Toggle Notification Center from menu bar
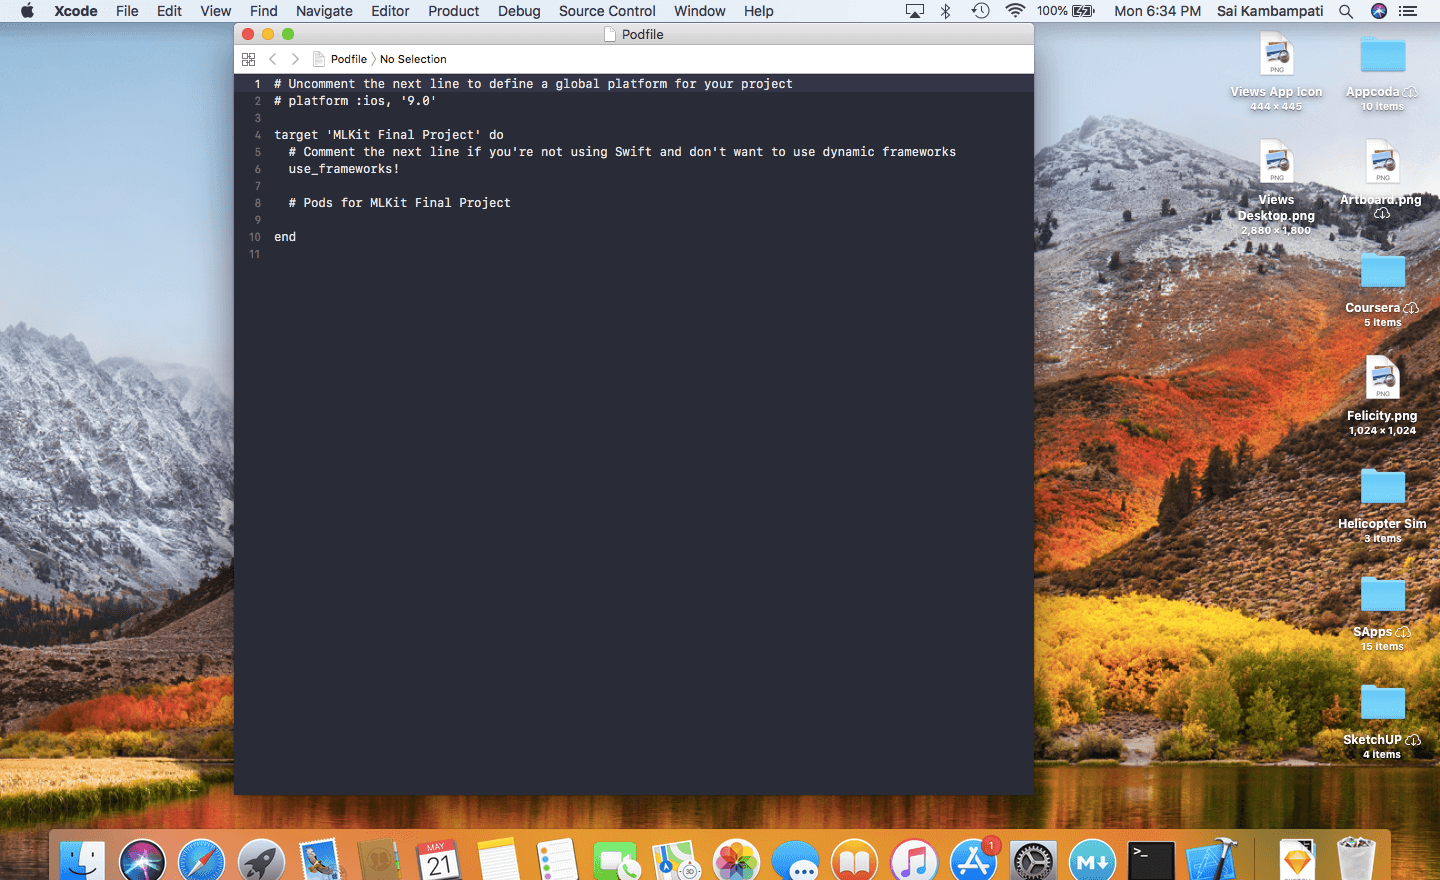The height and width of the screenshot is (880, 1440). click(x=1408, y=11)
